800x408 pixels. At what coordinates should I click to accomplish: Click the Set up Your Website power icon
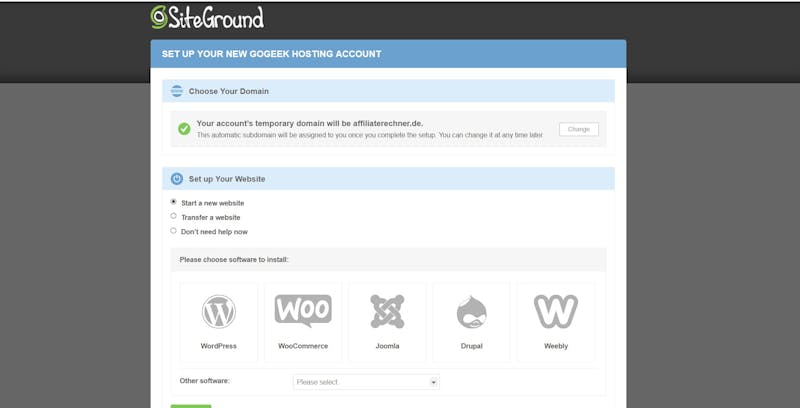point(177,179)
